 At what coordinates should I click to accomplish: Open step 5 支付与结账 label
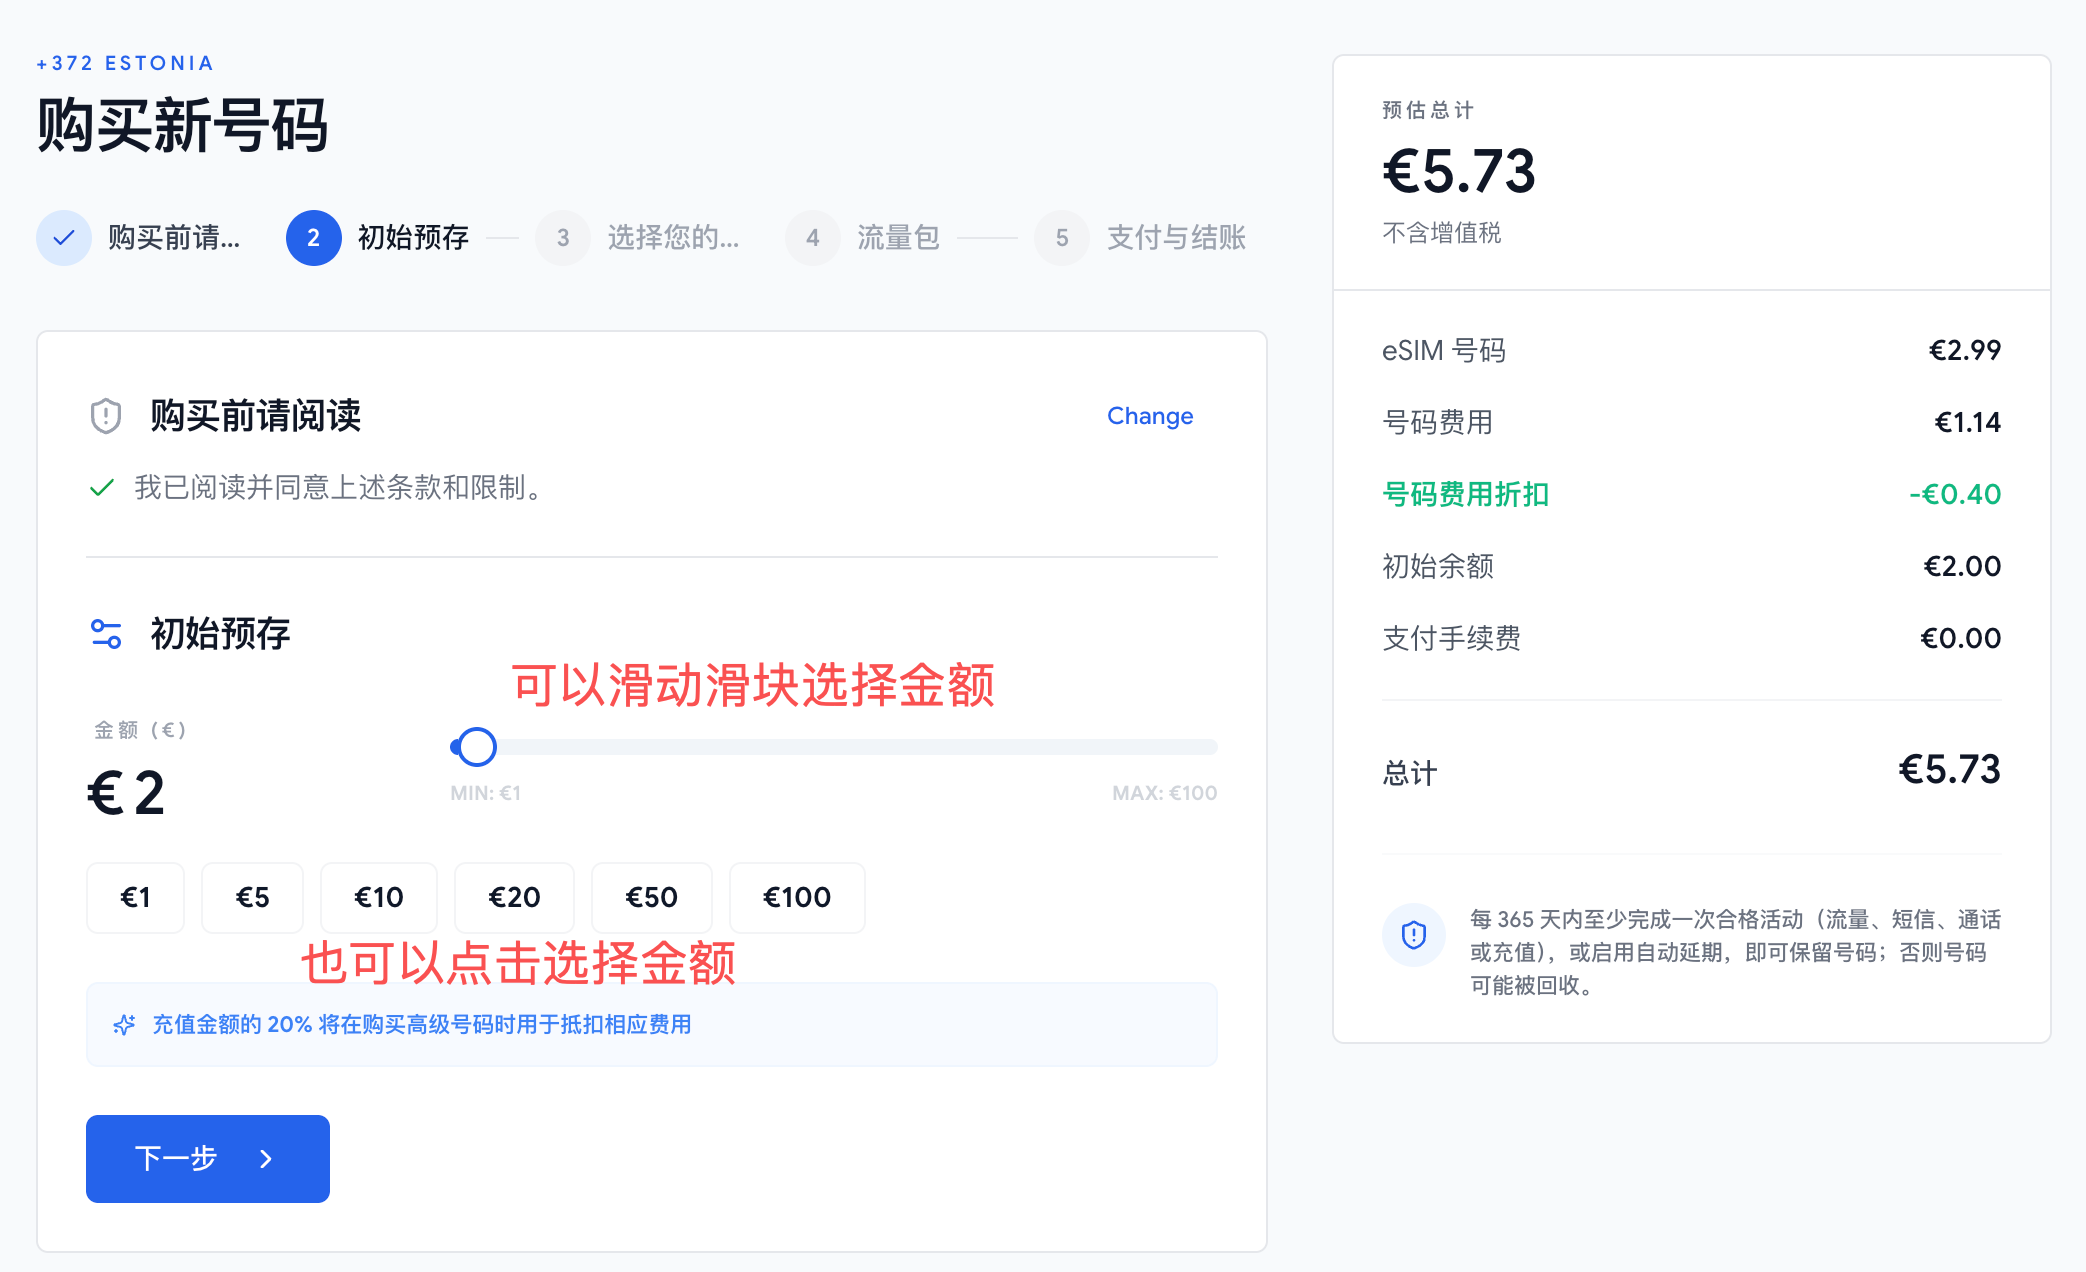click(x=1176, y=238)
